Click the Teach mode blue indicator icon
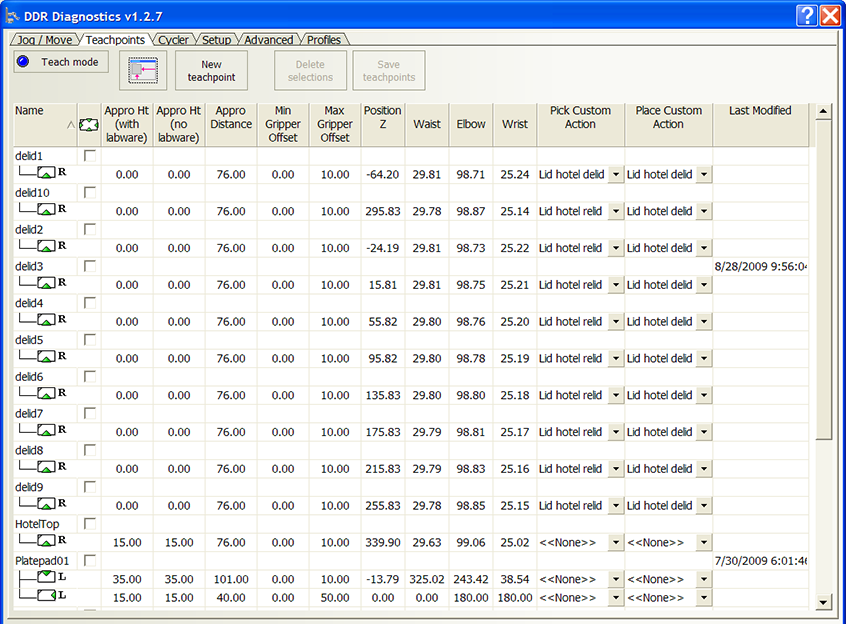This screenshot has width=846, height=624. click(x=26, y=62)
